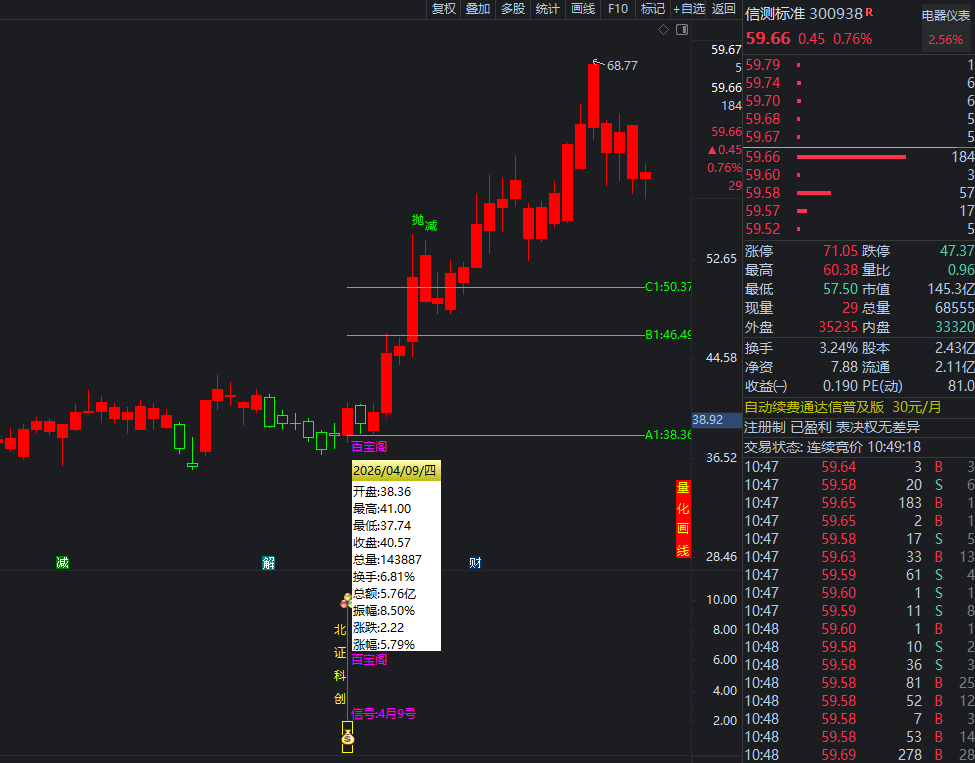Click the 财 marker on the timeline
The width and height of the screenshot is (975, 763).
point(475,563)
